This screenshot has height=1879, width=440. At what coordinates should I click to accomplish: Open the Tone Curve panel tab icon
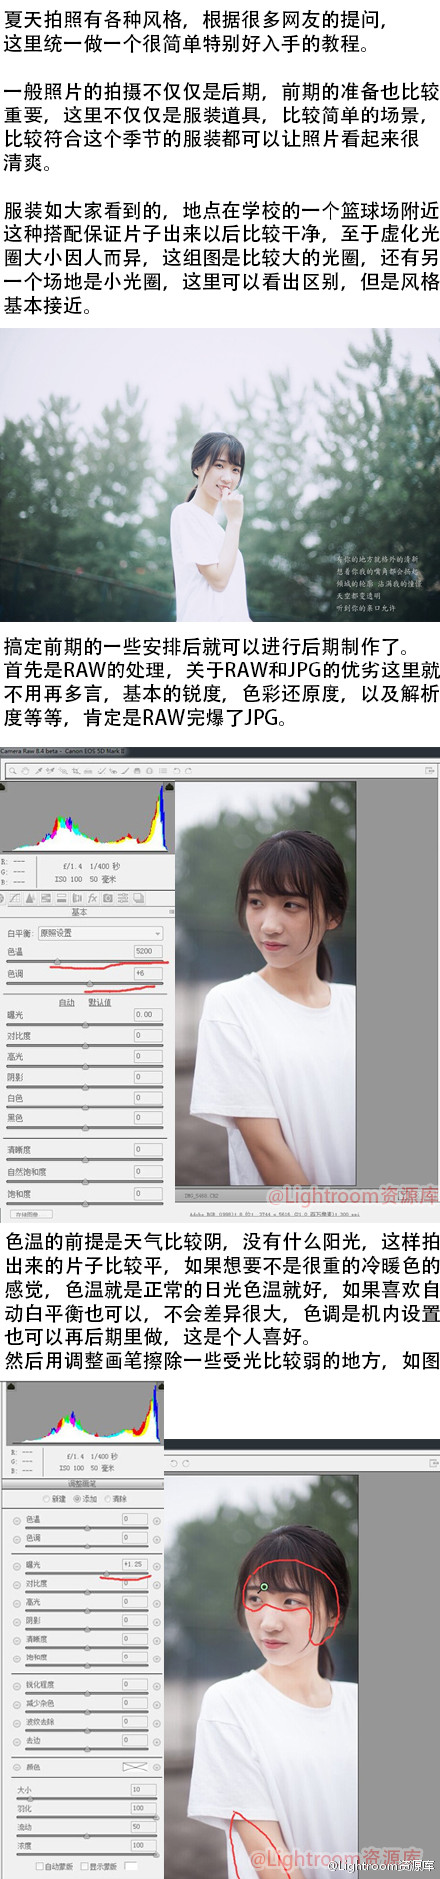14,898
